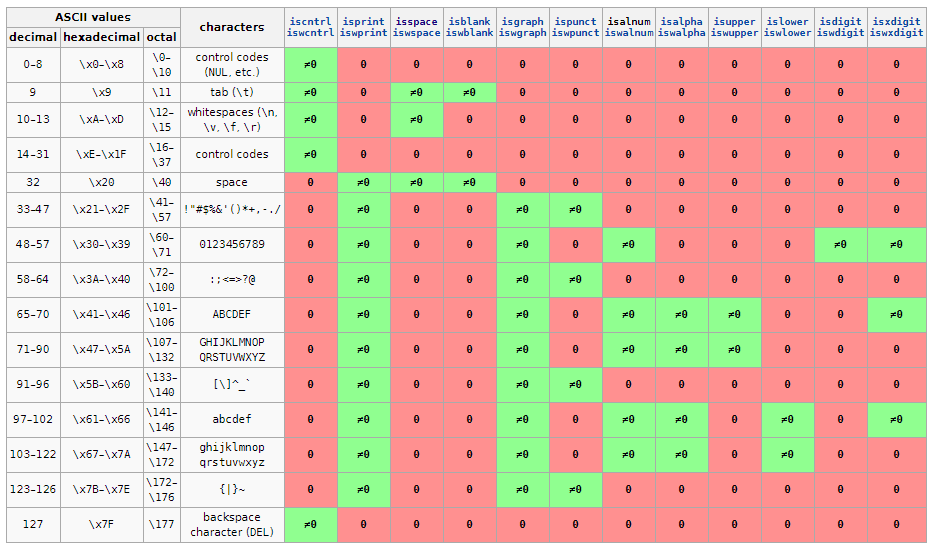933x551 pixels.
Task: Open the isgraph function link
Action: (x=522, y=21)
